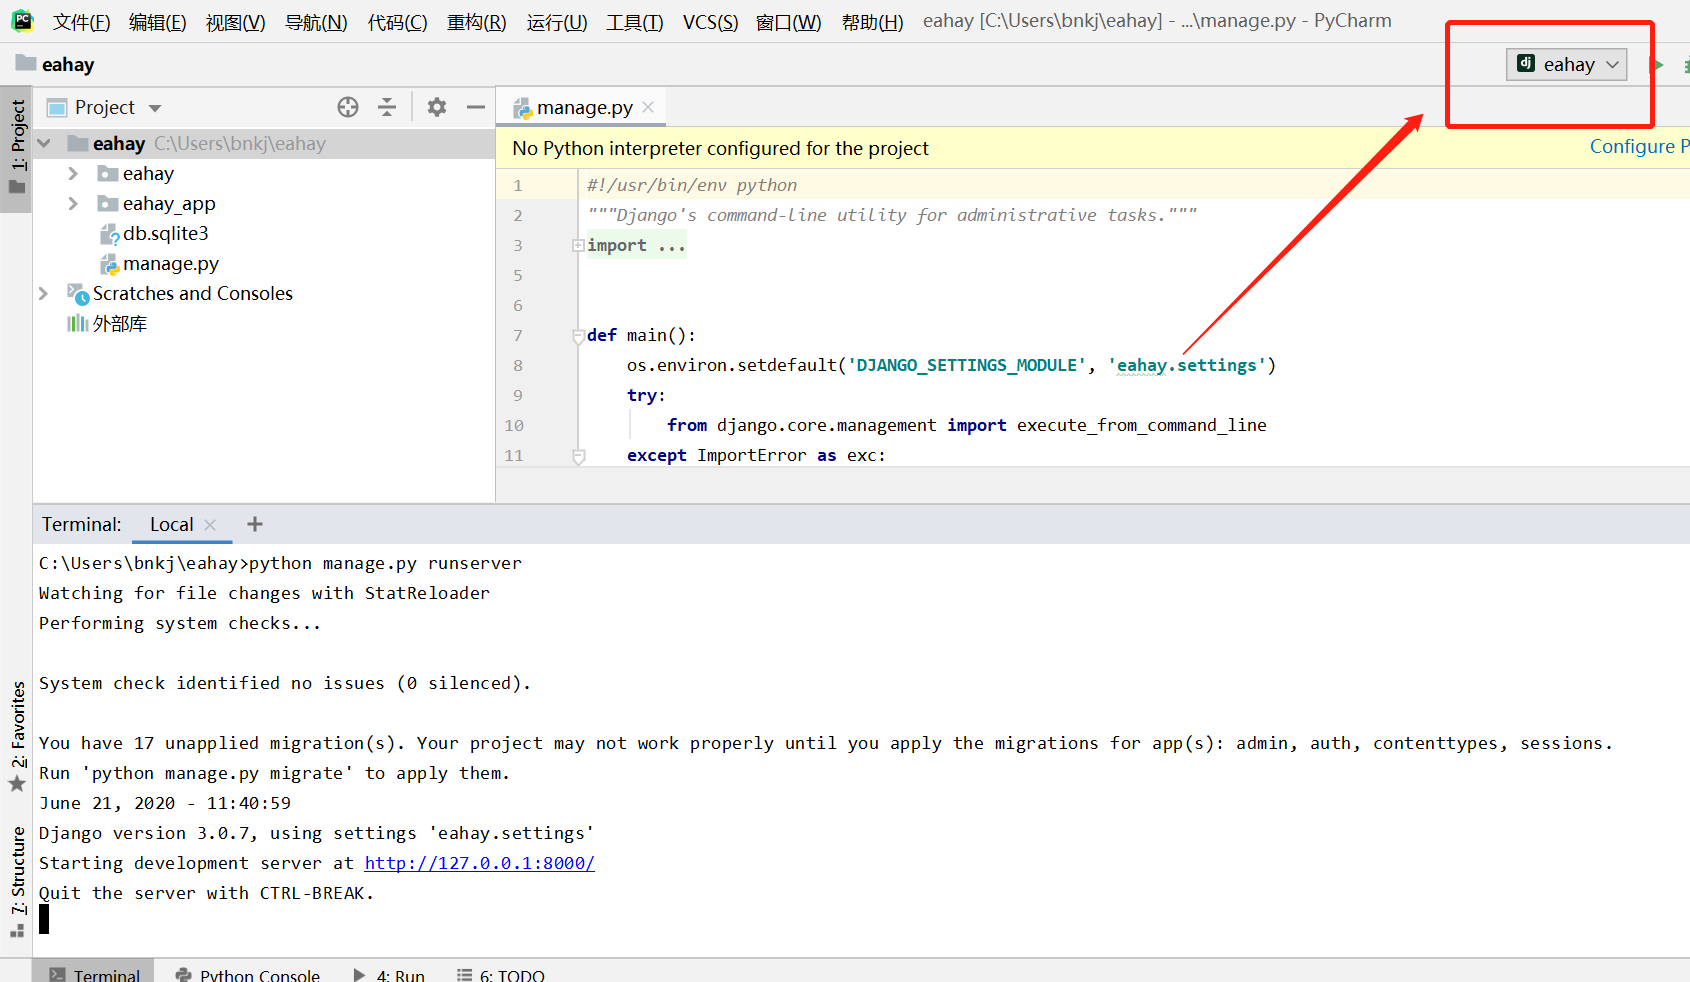The width and height of the screenshot is (1690, 982).
Task: Expand the eahay_app folder
Action: point(73,204)
